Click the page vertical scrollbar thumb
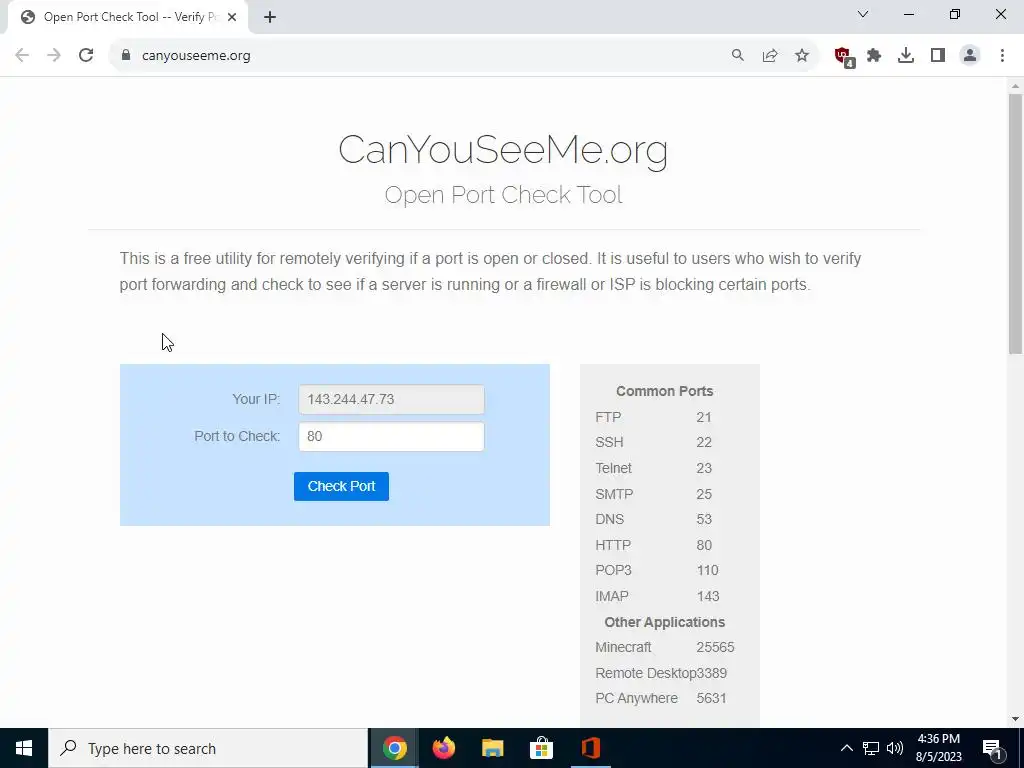Image resolution: width=1024 pixels, height=768 pixels. 1015,224
